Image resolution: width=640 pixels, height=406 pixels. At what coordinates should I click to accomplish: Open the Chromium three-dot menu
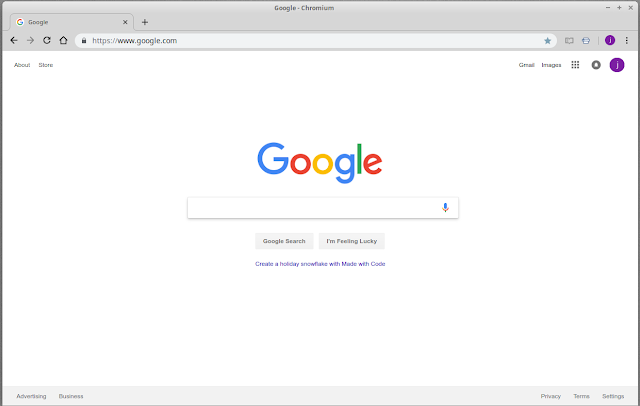coord(627,40)
